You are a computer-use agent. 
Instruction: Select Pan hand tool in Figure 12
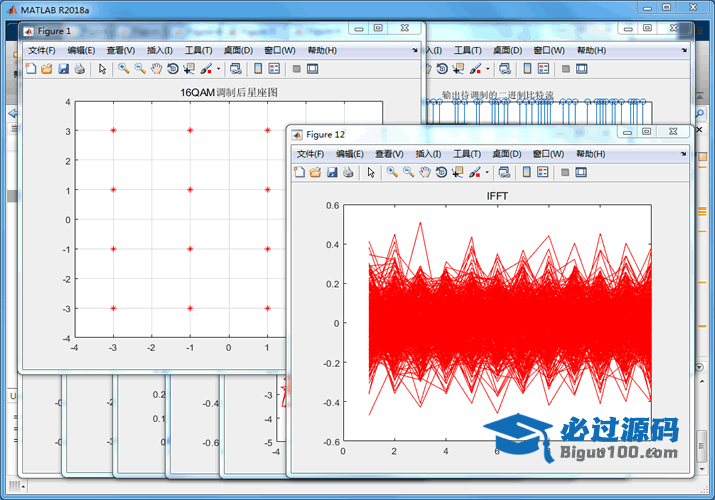(425, 172)
